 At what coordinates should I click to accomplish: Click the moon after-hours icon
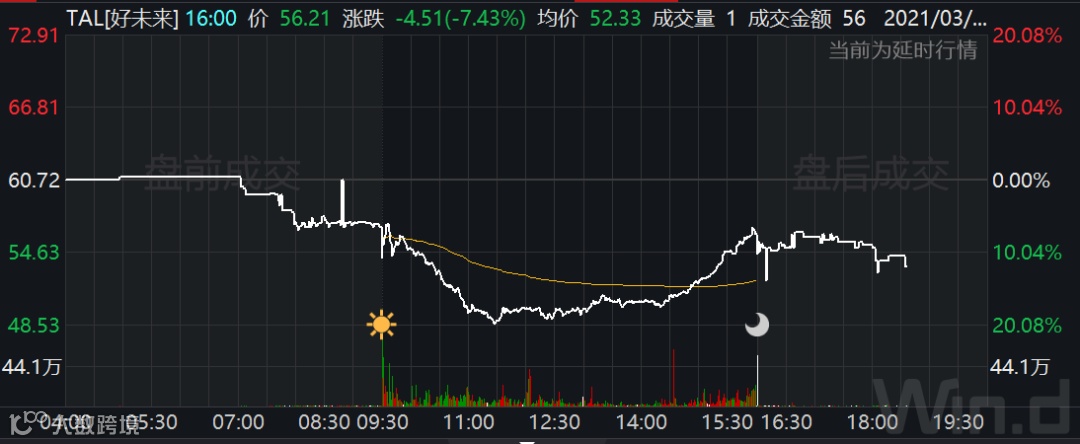[757, 324]
